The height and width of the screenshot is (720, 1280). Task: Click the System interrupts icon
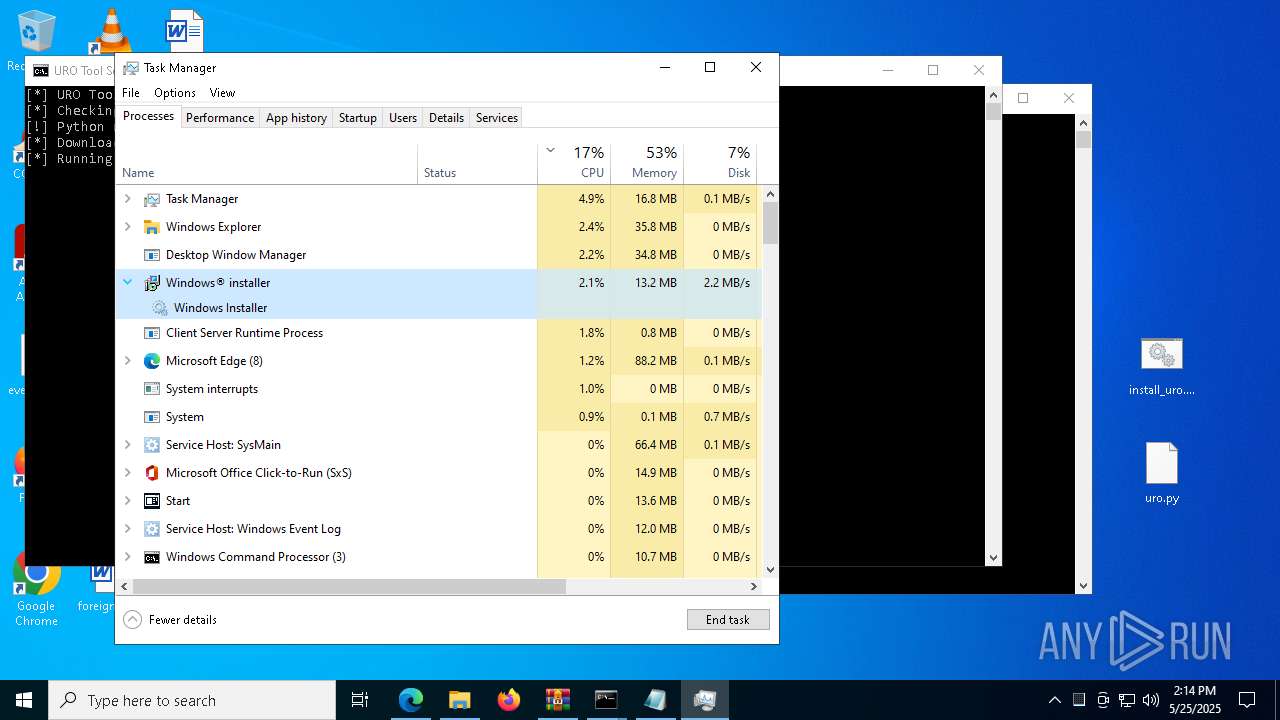pos(152,389)
